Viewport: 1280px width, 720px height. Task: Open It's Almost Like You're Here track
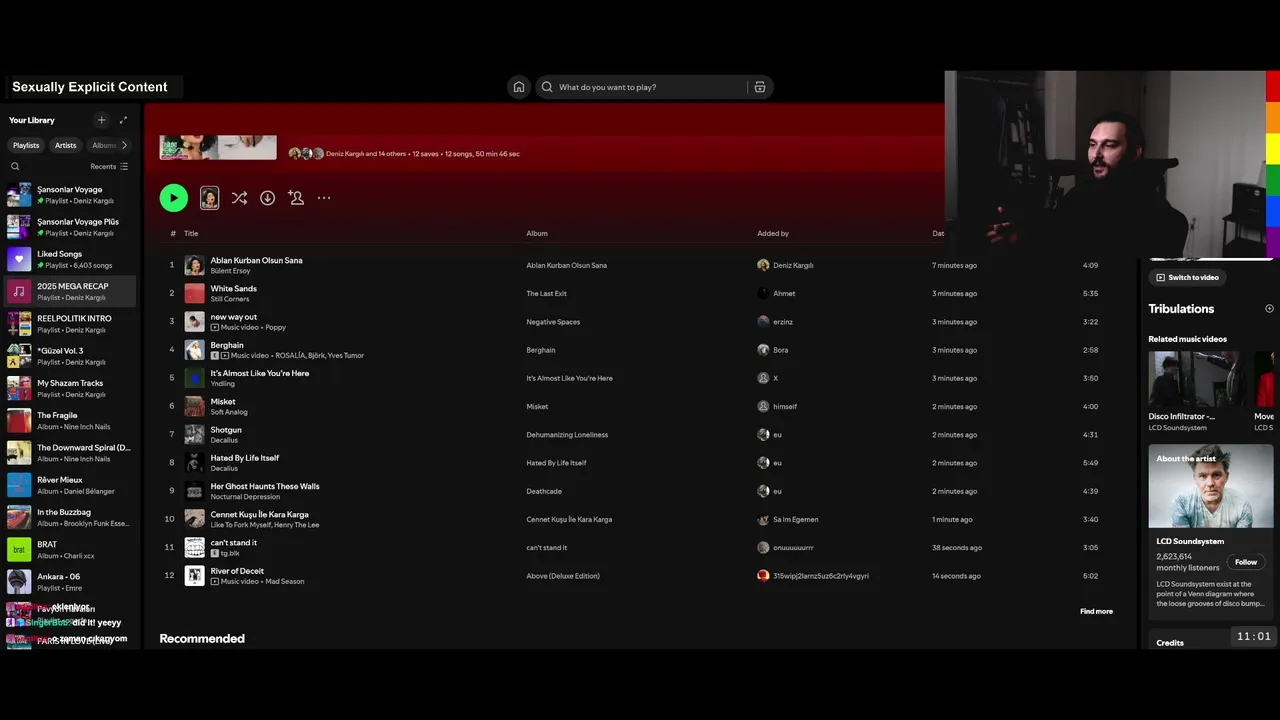pos(259,373)
